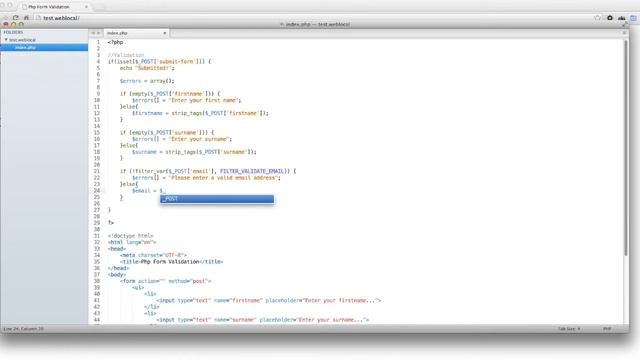Click FILTER_VALIDATE_EMAIL constant in line 21
This screenshot has height=360, width=640.
coord(252,171)
